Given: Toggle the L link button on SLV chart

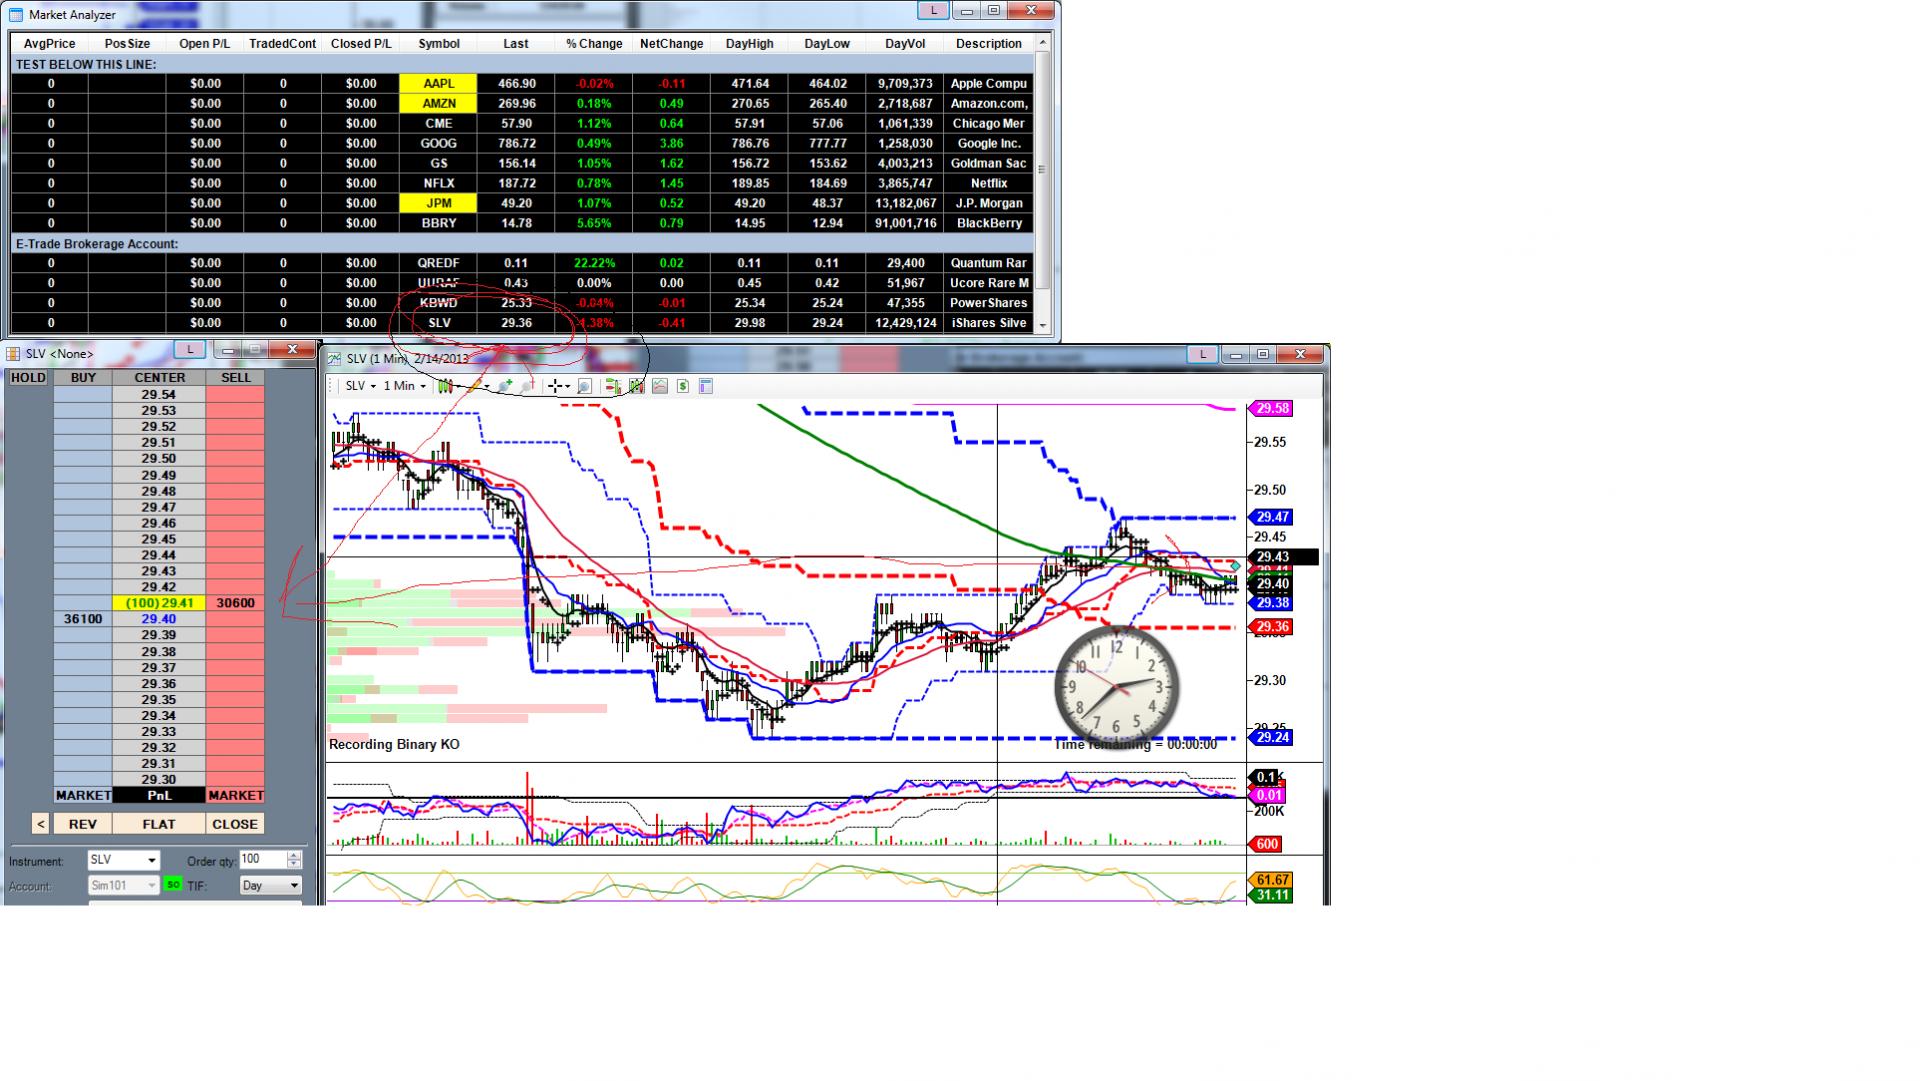Looking at the screenshot, I should (1202, 354).
